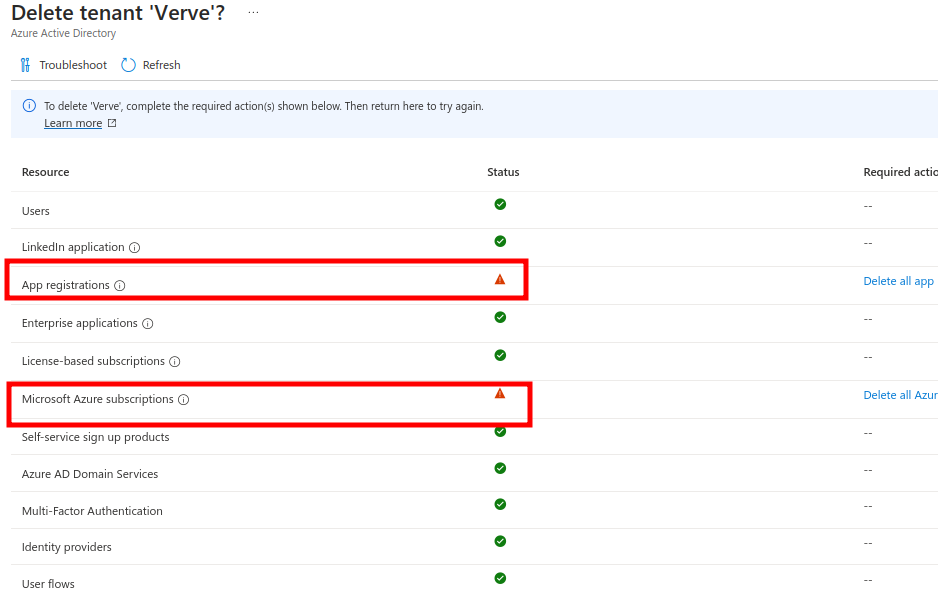The height and width of the screenshot is (595, 938).
Task: Select the LinkedIn application row text
Action: tap(73, 248)
